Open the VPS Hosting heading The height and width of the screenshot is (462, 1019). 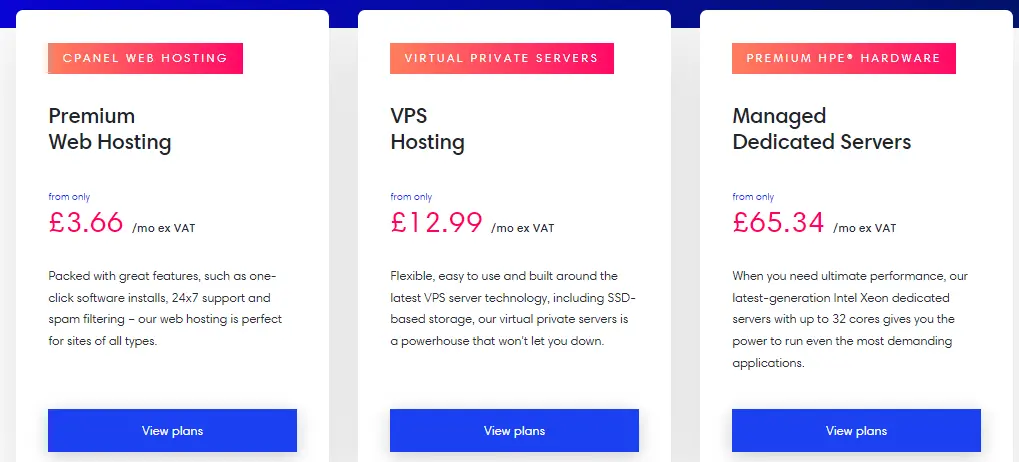pyautogui.click(x=428, y=129)
